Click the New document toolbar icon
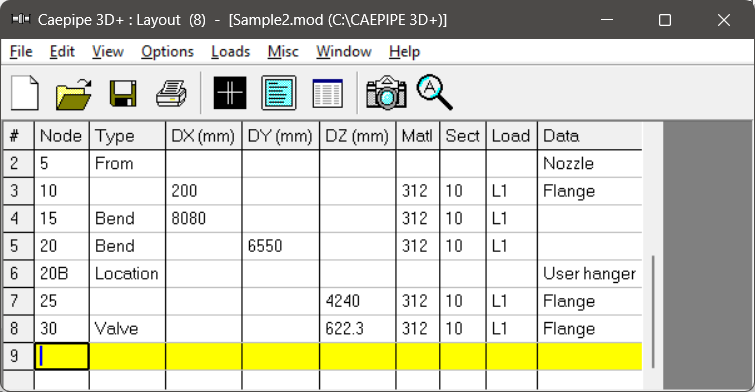The height and width of the screenshot is (392, 755). 25,92
